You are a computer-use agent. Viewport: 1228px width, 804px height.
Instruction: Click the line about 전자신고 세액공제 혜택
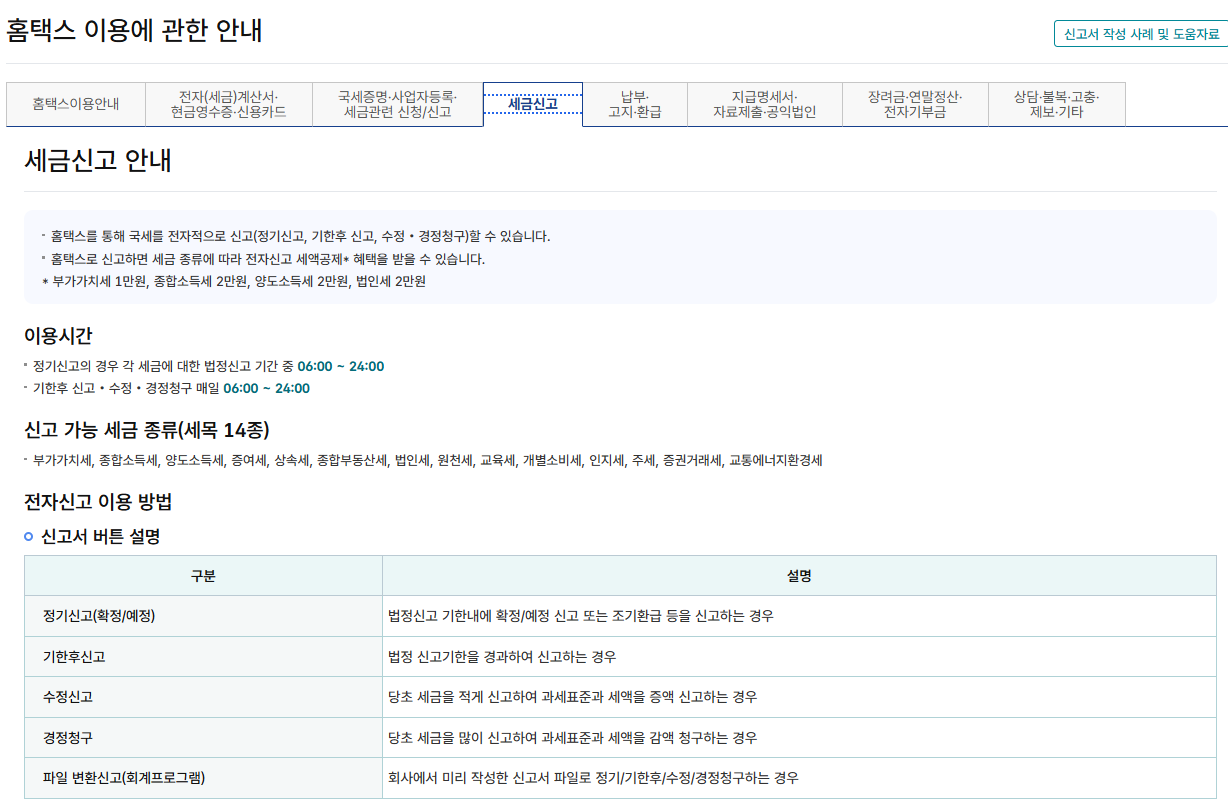click(x=267, y=259)
